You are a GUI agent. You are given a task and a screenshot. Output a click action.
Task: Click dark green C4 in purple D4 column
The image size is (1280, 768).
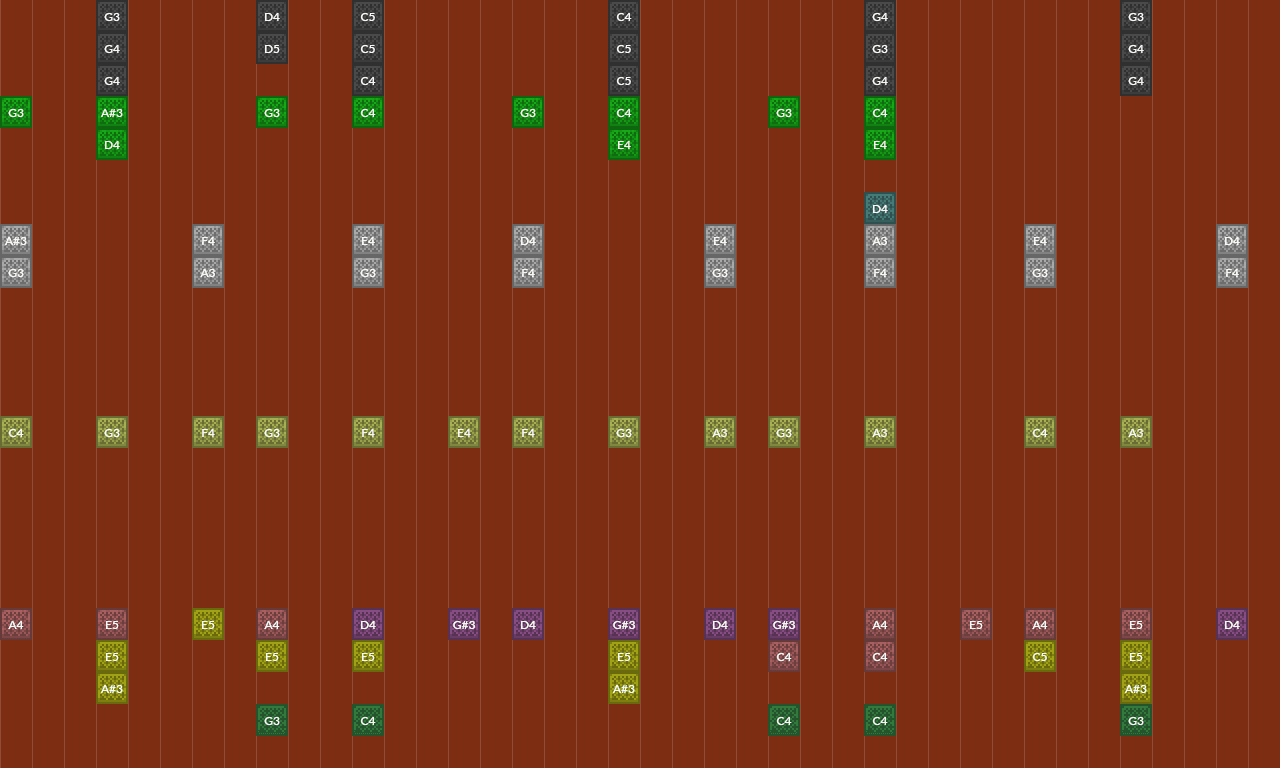tap(368, 721)
